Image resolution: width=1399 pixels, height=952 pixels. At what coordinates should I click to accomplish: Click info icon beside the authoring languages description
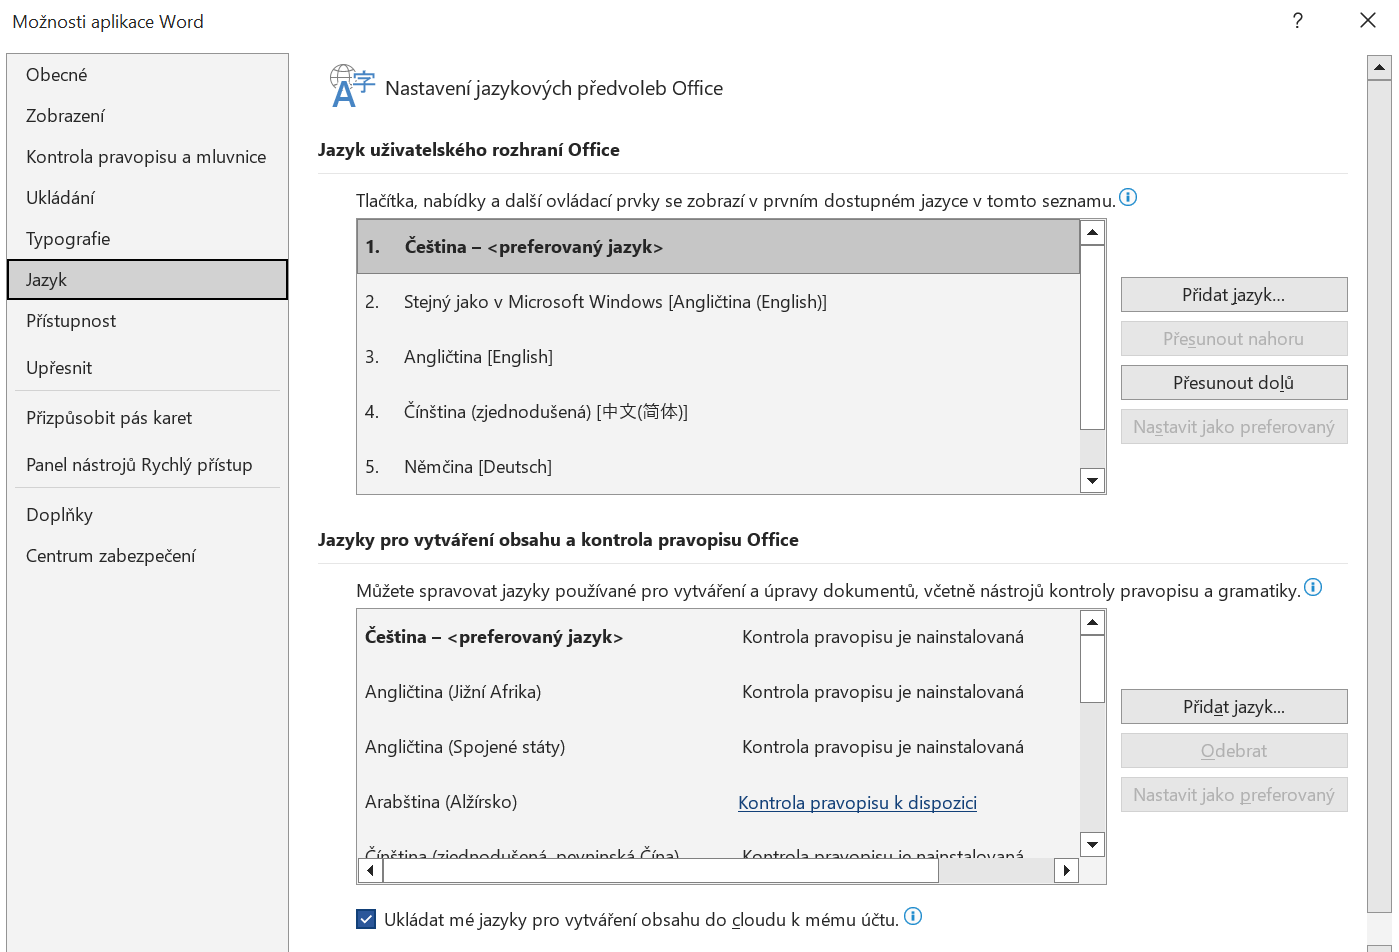click(x=1313, y=588)
